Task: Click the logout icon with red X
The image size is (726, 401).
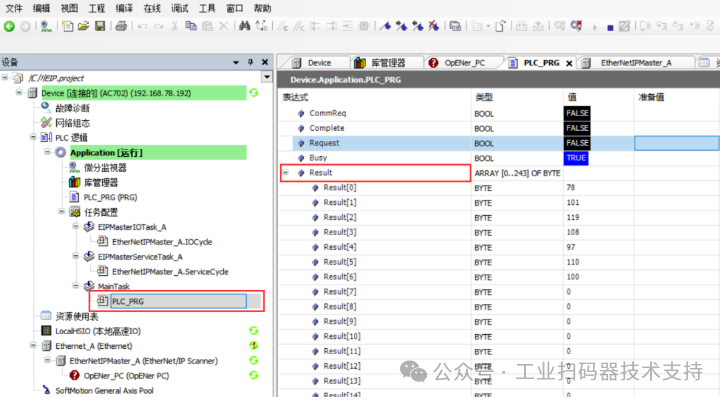Action: point(576,25)
